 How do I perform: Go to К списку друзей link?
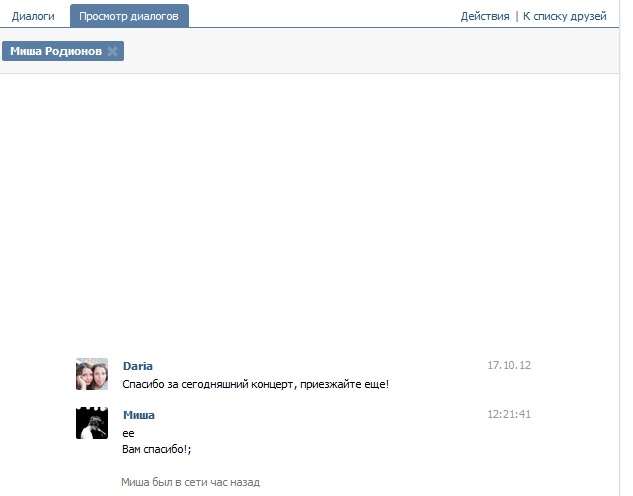click(564, 16)
